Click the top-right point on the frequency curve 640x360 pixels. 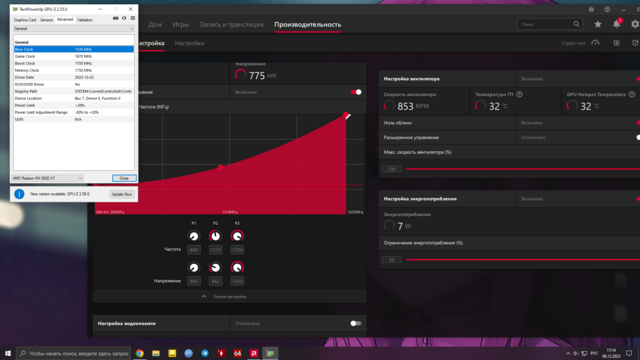(346, 114)
